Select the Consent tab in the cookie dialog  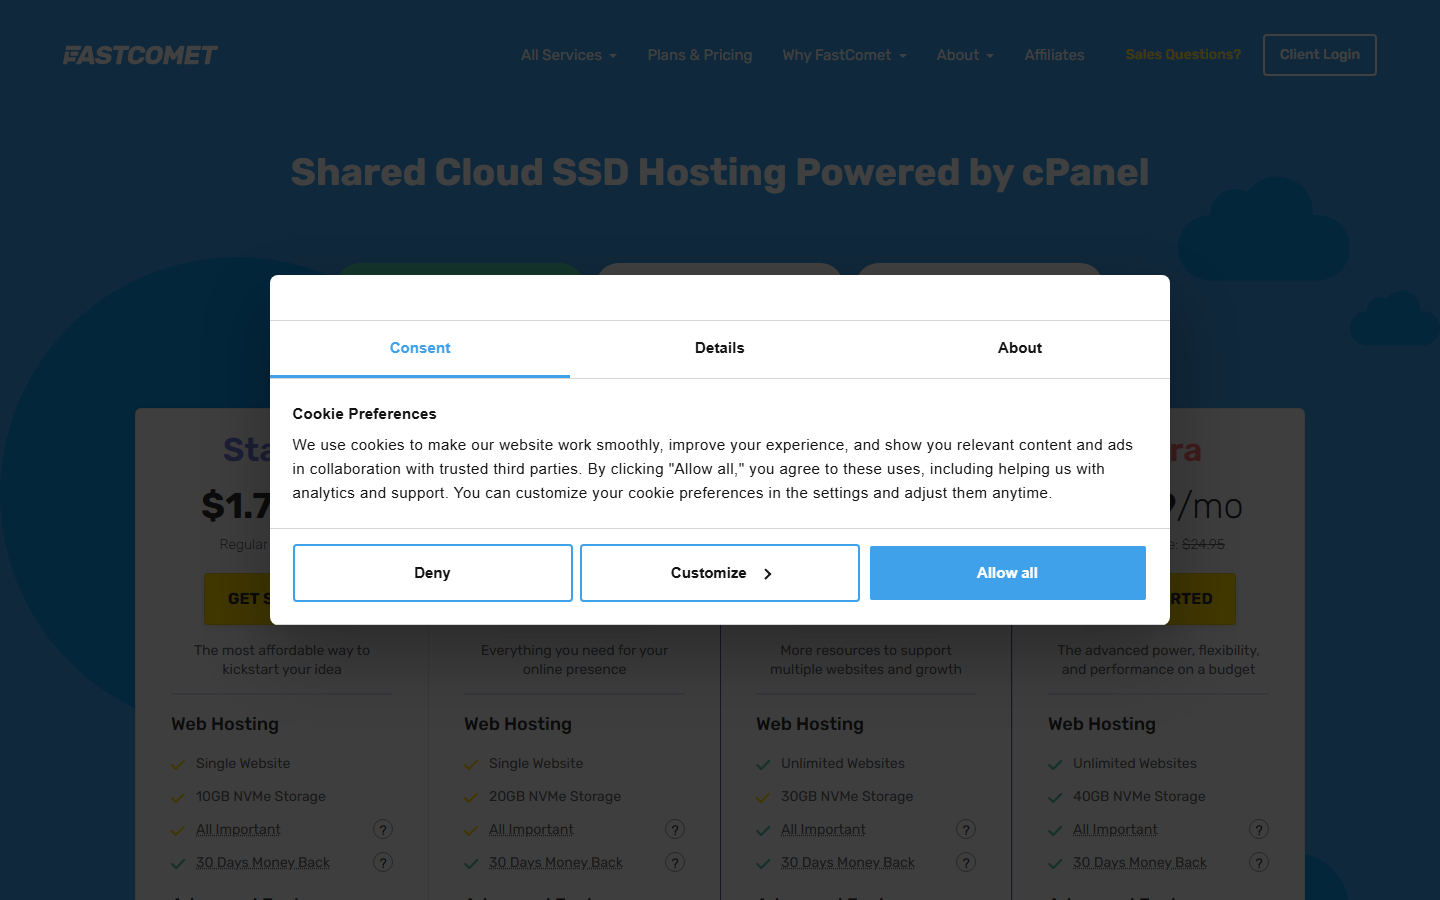420,348
